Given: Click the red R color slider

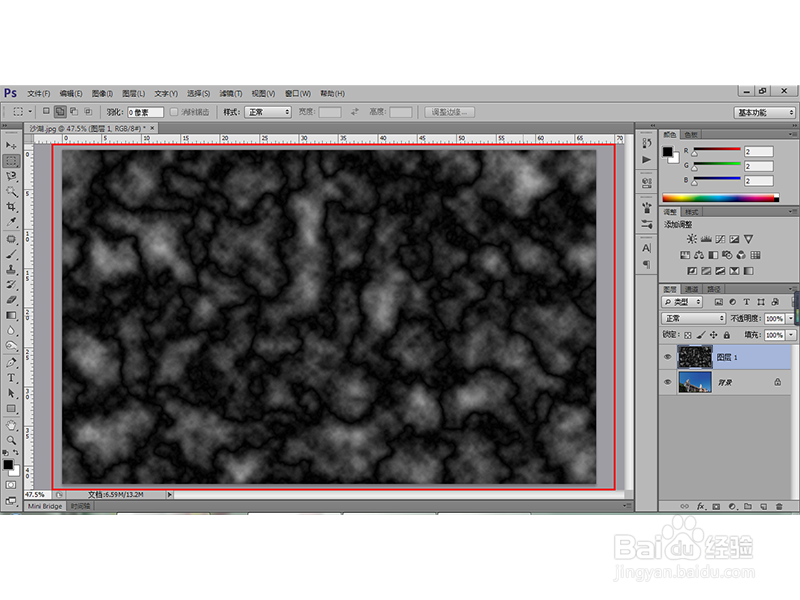Looking at the screenshot, I should point(716,149).
